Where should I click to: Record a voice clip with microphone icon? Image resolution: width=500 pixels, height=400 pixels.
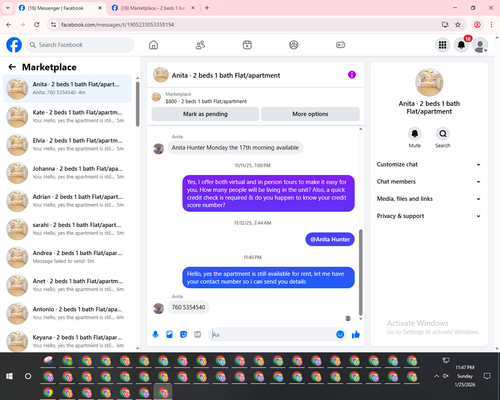[155, 334]
